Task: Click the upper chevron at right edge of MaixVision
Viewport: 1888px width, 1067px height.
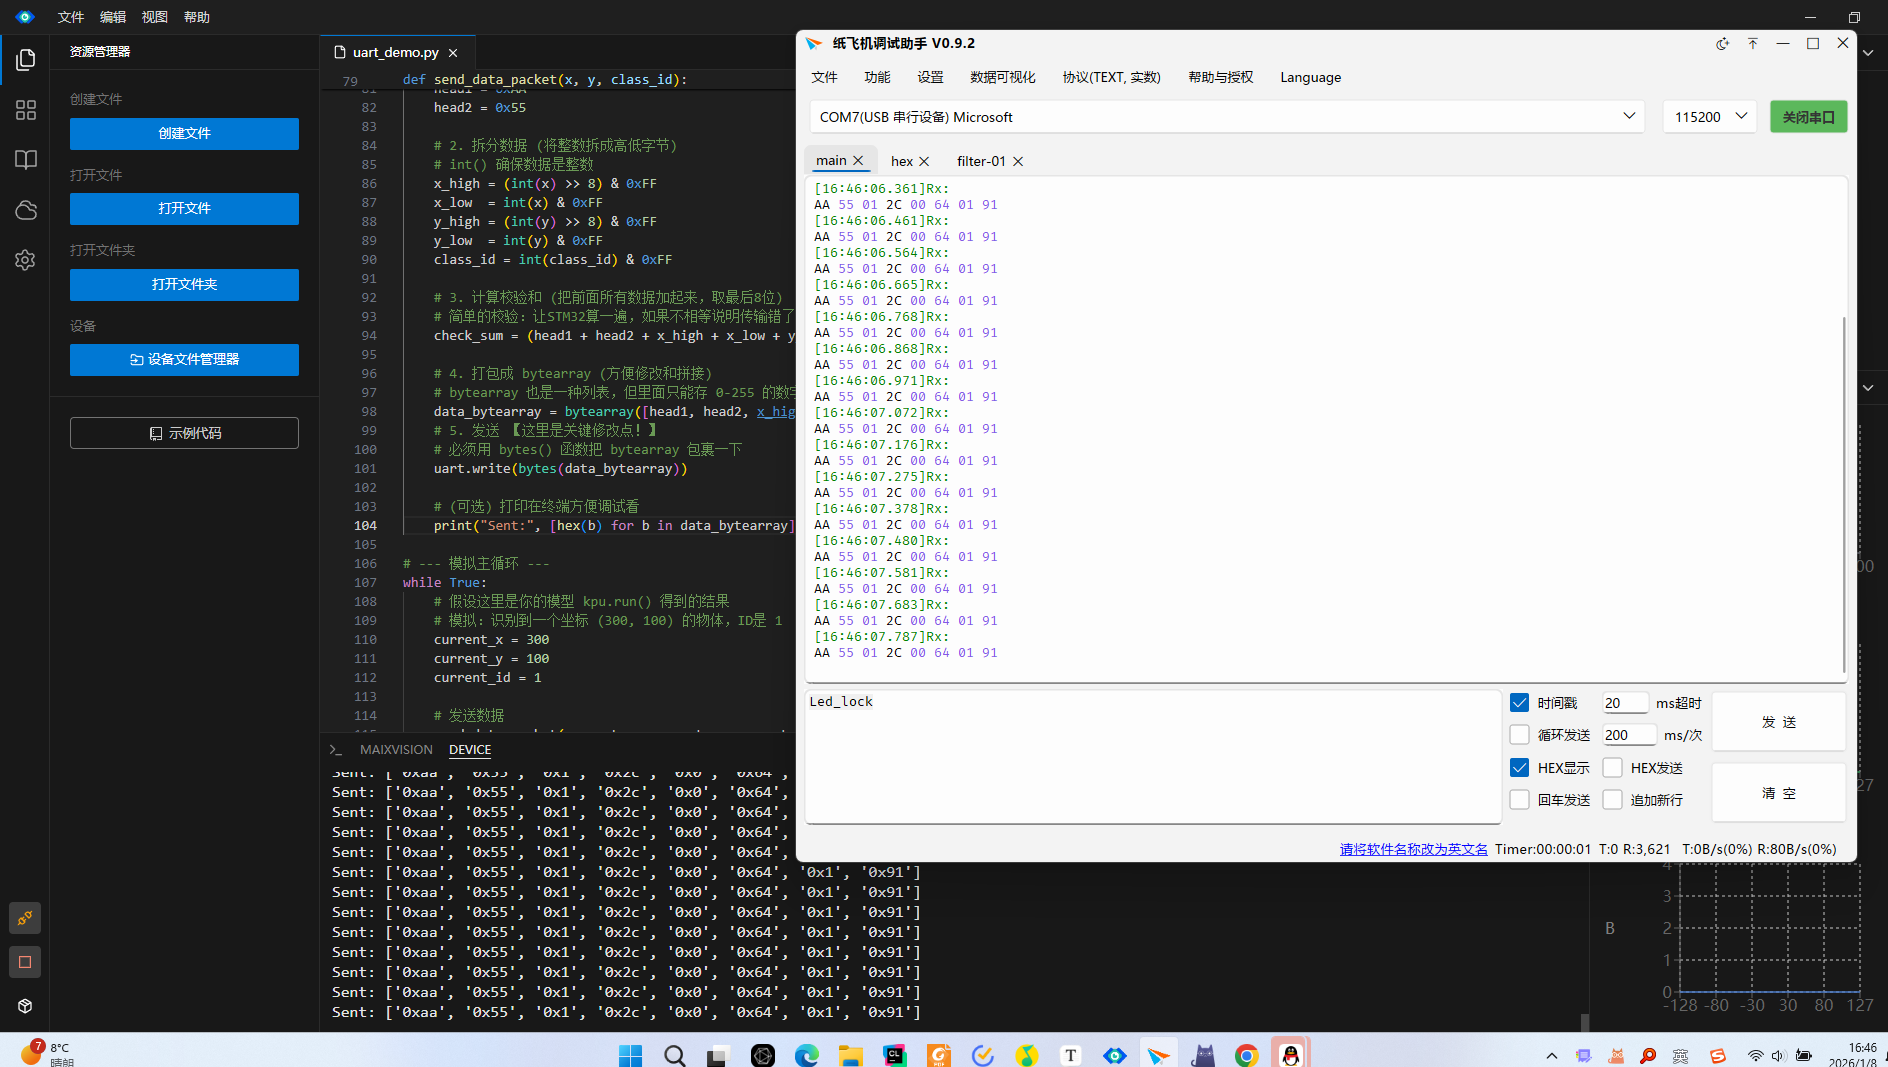Action: [1868, 53]
